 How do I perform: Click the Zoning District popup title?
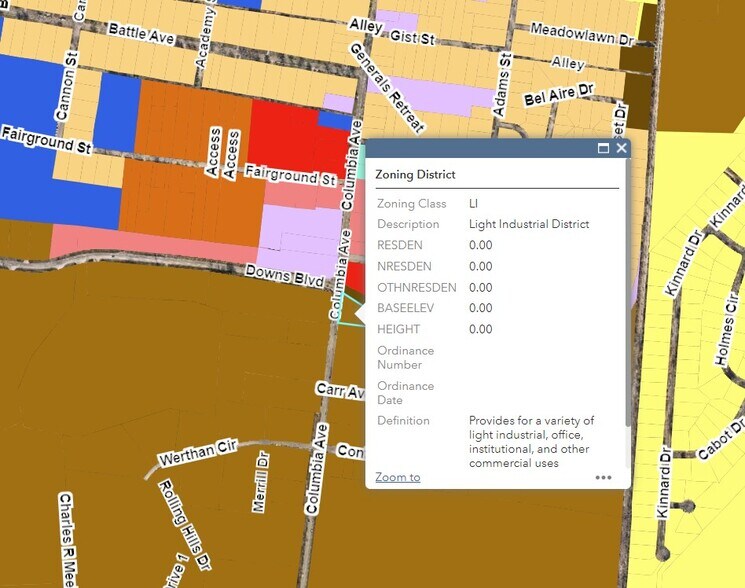click(x=415, y=175)
